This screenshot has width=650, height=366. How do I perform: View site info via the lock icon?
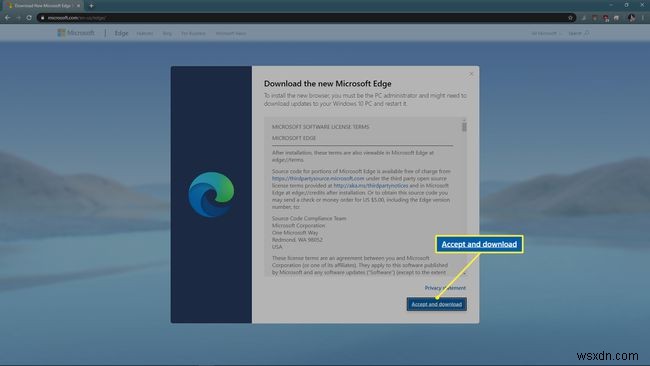[42, 18]
